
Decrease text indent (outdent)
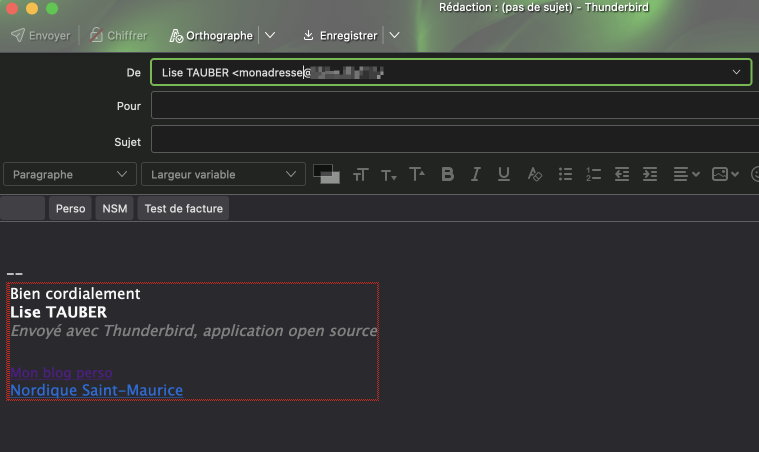(x=621, y=174)
